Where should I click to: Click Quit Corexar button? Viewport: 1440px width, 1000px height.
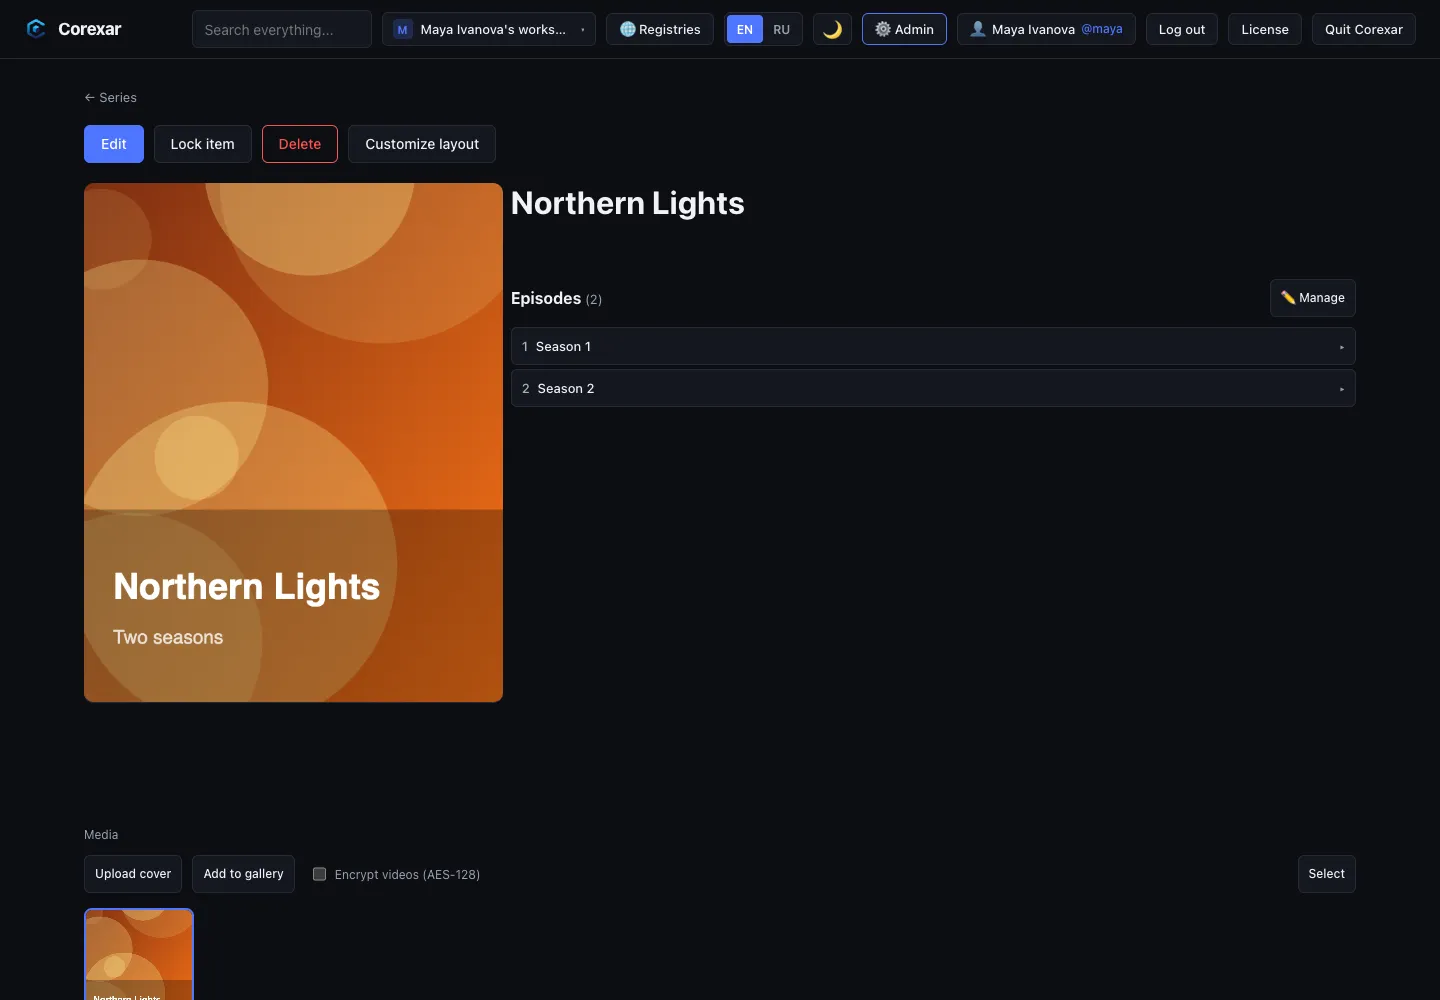click(x=1364, y=29)
